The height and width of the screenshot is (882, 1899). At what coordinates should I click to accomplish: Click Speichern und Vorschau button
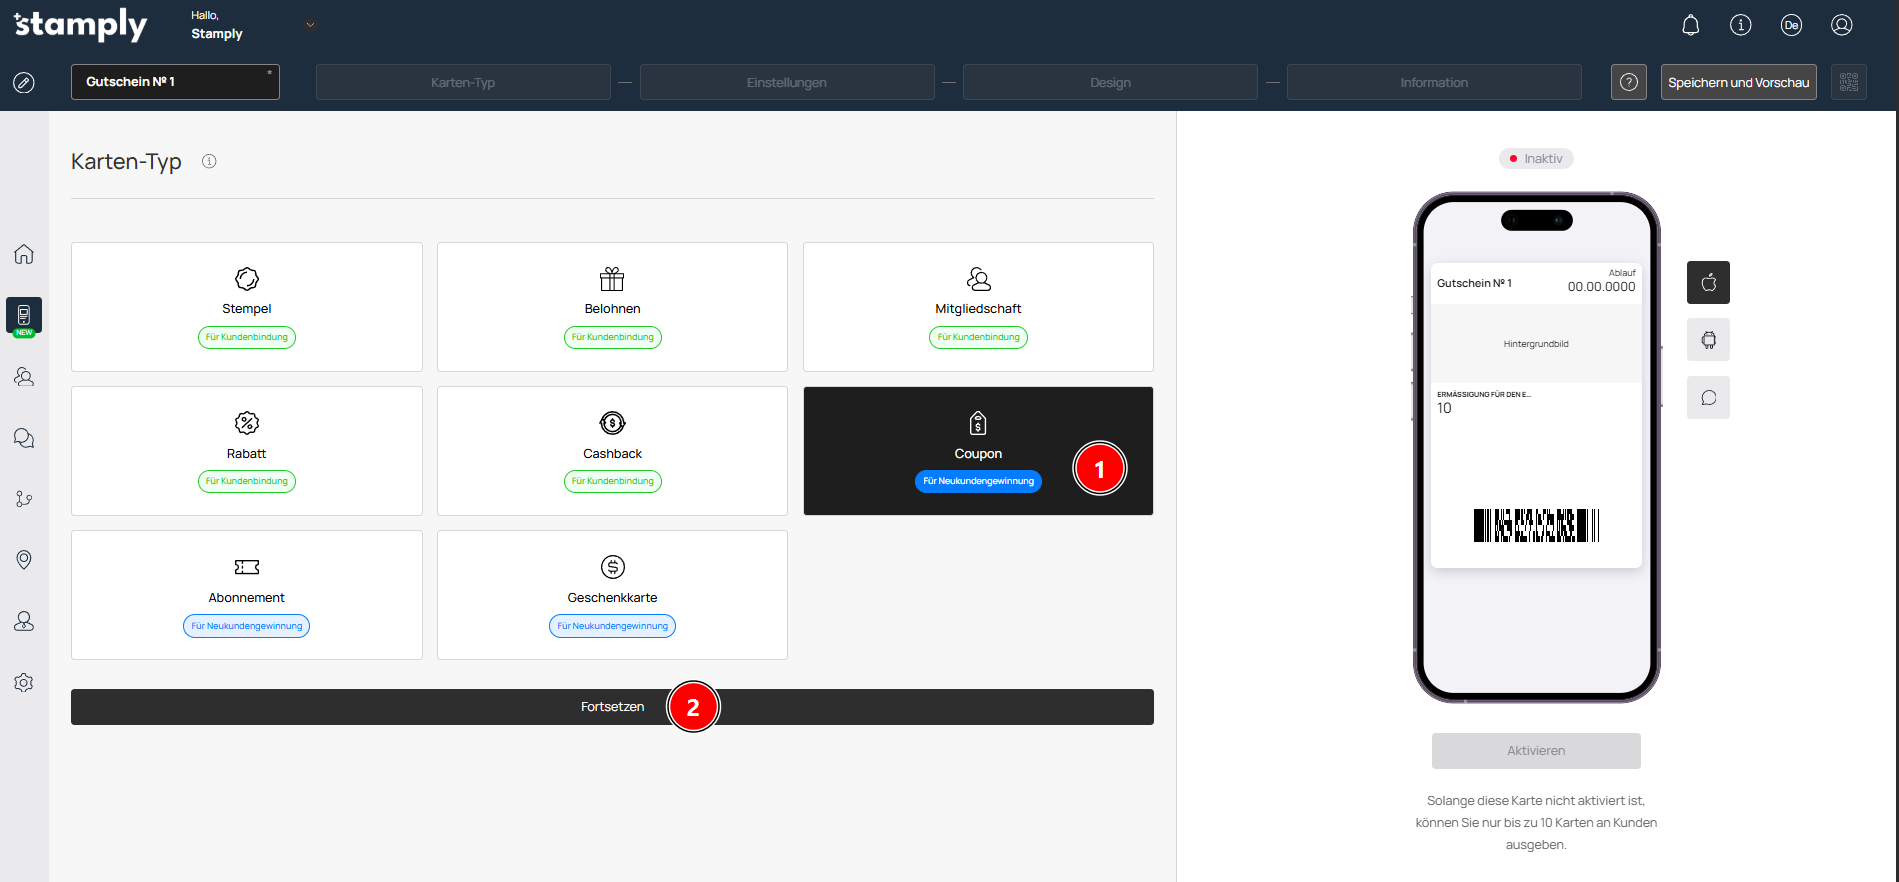coord(1738,82)
